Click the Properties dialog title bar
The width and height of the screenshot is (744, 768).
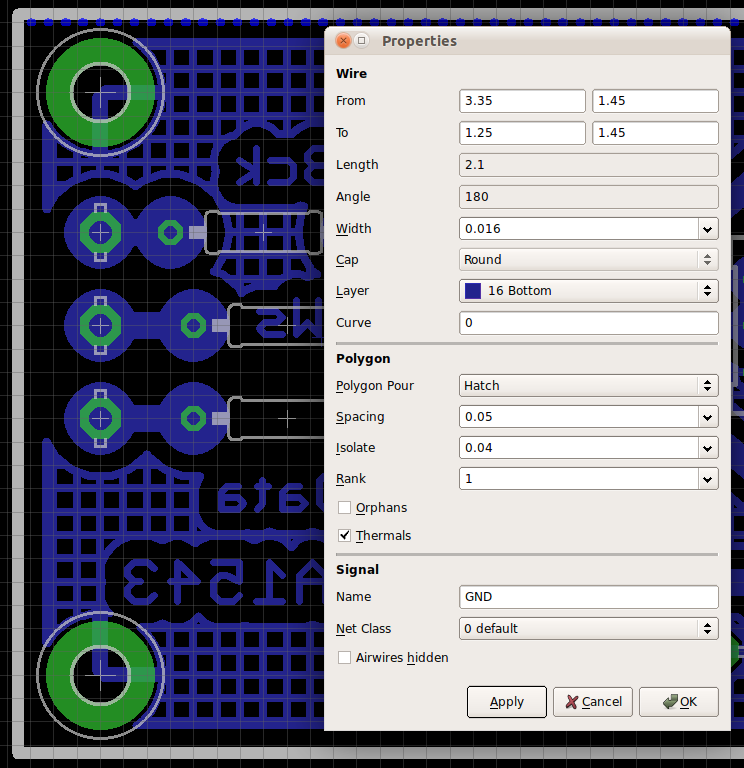tap(527, 41)
